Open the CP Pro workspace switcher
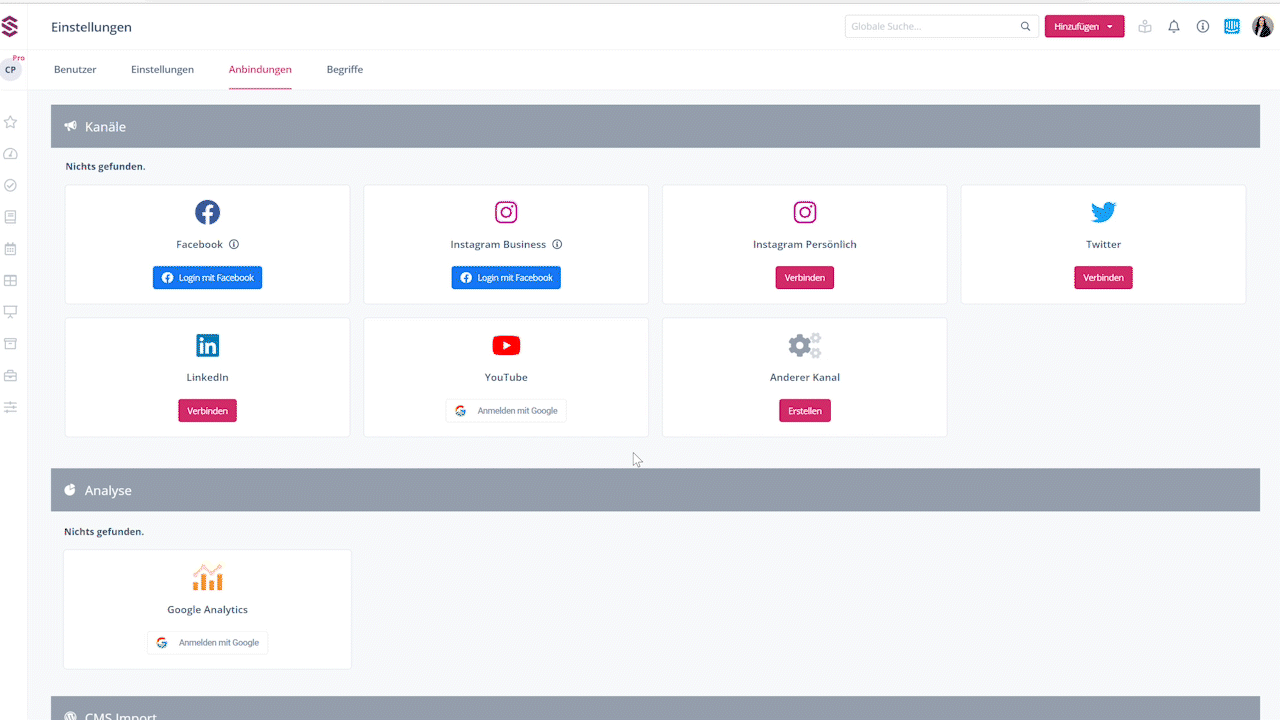1280x720 pixels. [x=11, y=69]
